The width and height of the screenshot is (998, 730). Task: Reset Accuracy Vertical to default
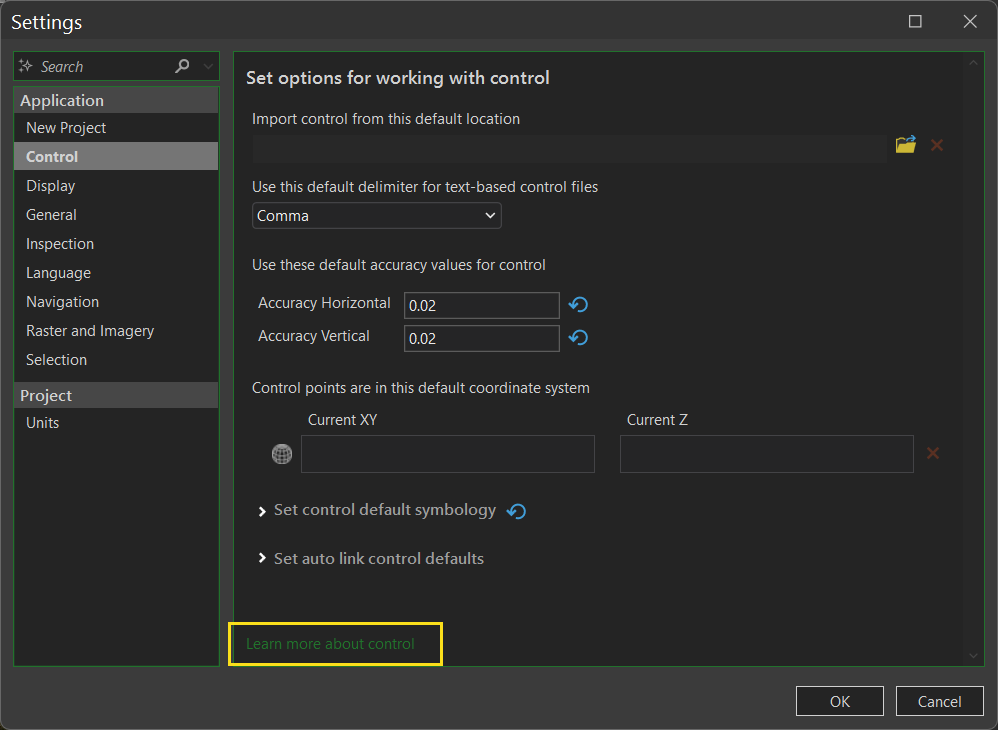(578, 337)
